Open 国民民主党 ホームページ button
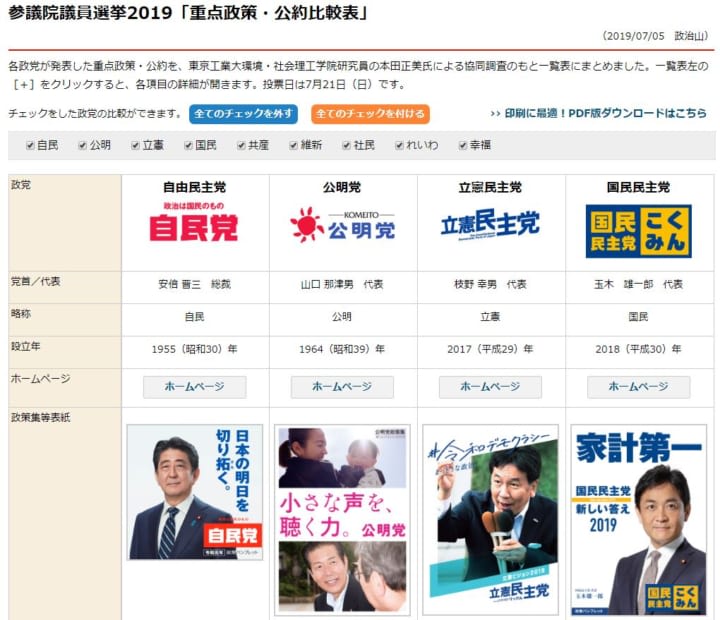 click(x=639, y=387)
